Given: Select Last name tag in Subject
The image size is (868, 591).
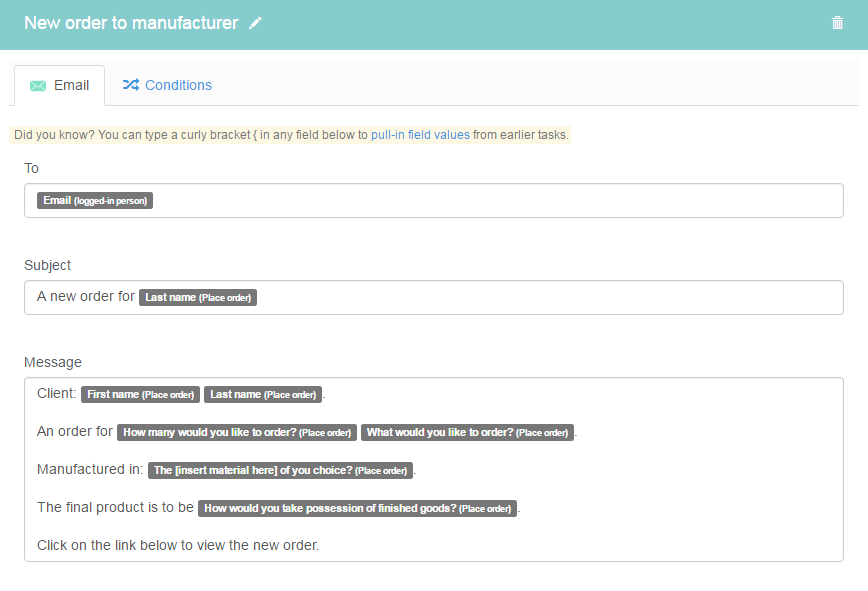Looking at the screenshot, I should 198,298.
